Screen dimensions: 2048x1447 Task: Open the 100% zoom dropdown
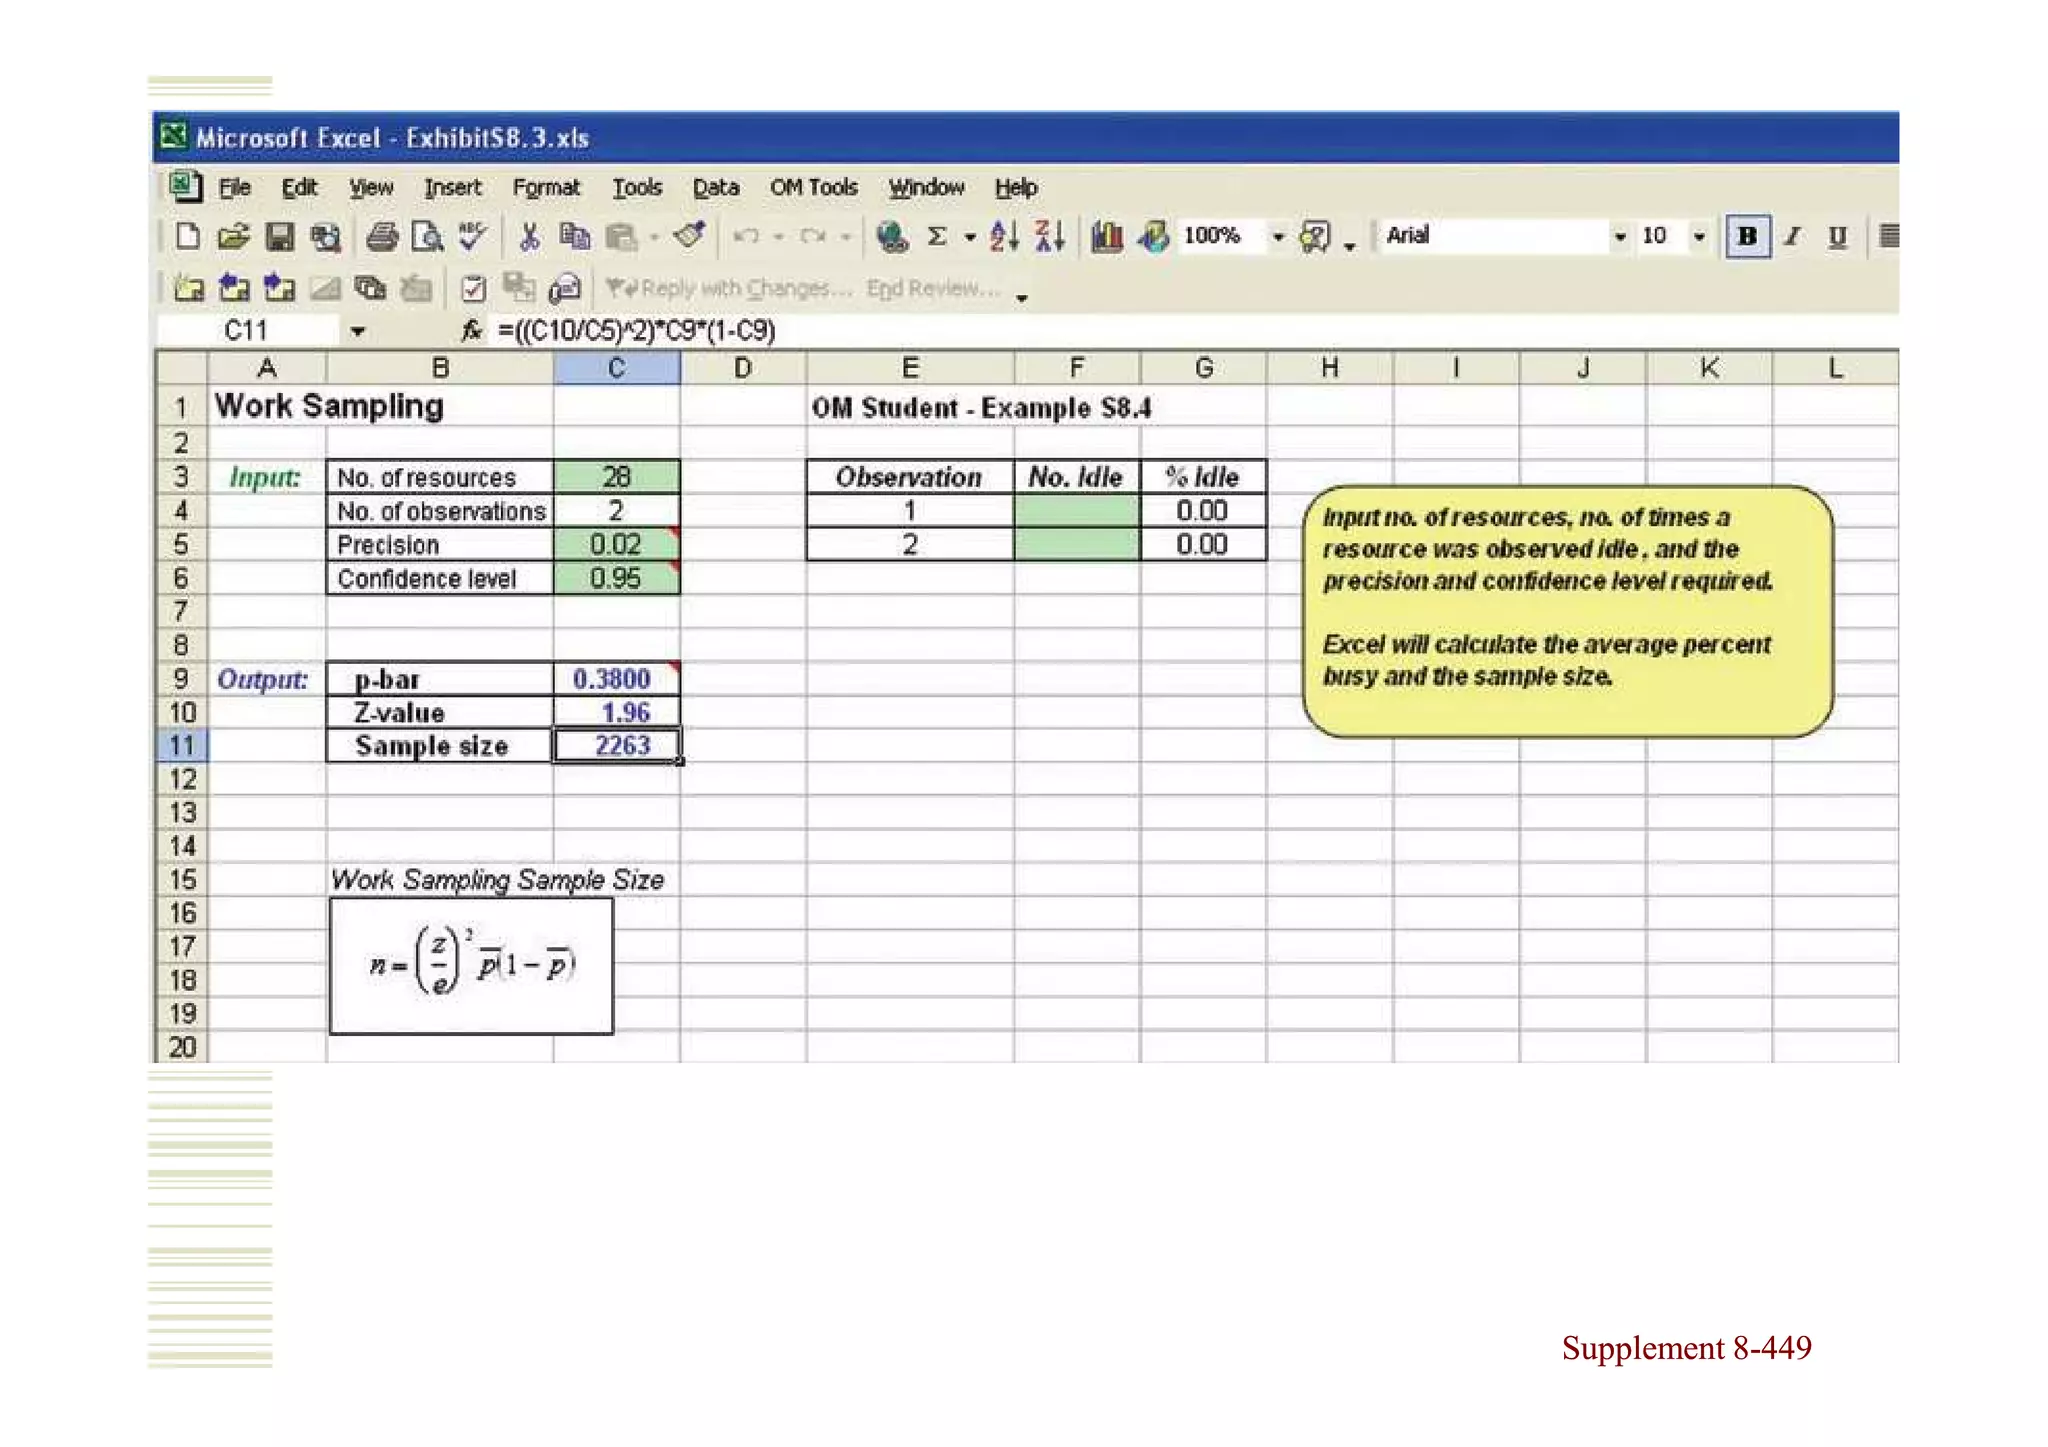click(1277, 237)
